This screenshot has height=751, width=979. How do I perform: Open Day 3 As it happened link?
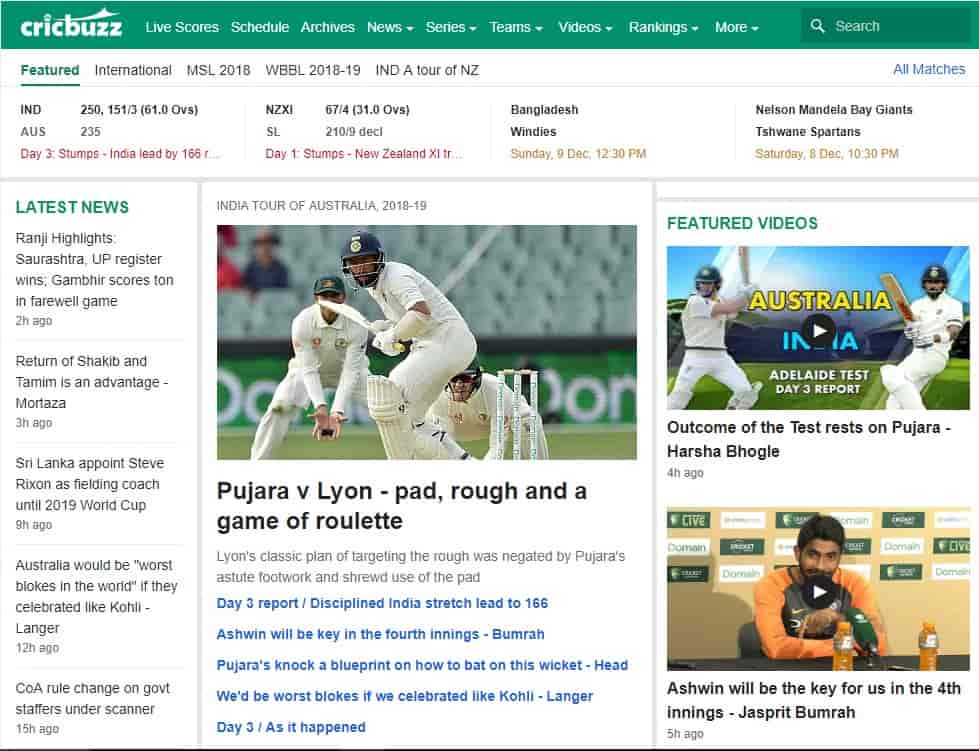click(291, 727)
